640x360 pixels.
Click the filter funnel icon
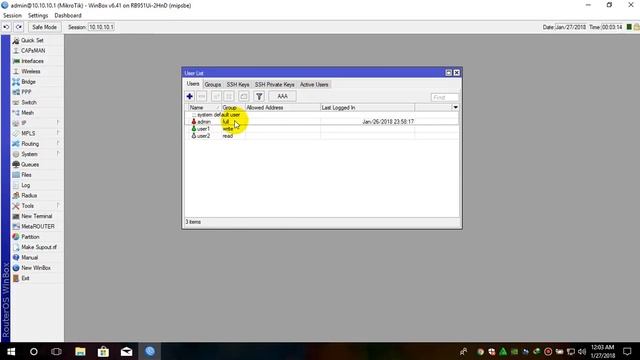pyautogui.click(x=259, y=96)
